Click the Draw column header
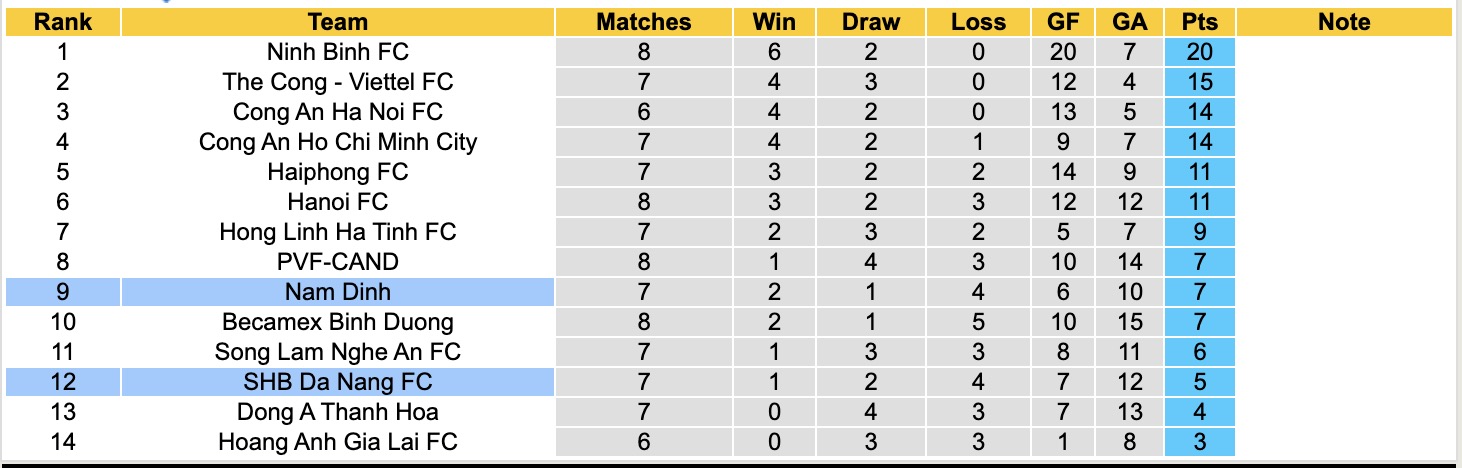Screen dimensions: 1462x468 870,22
